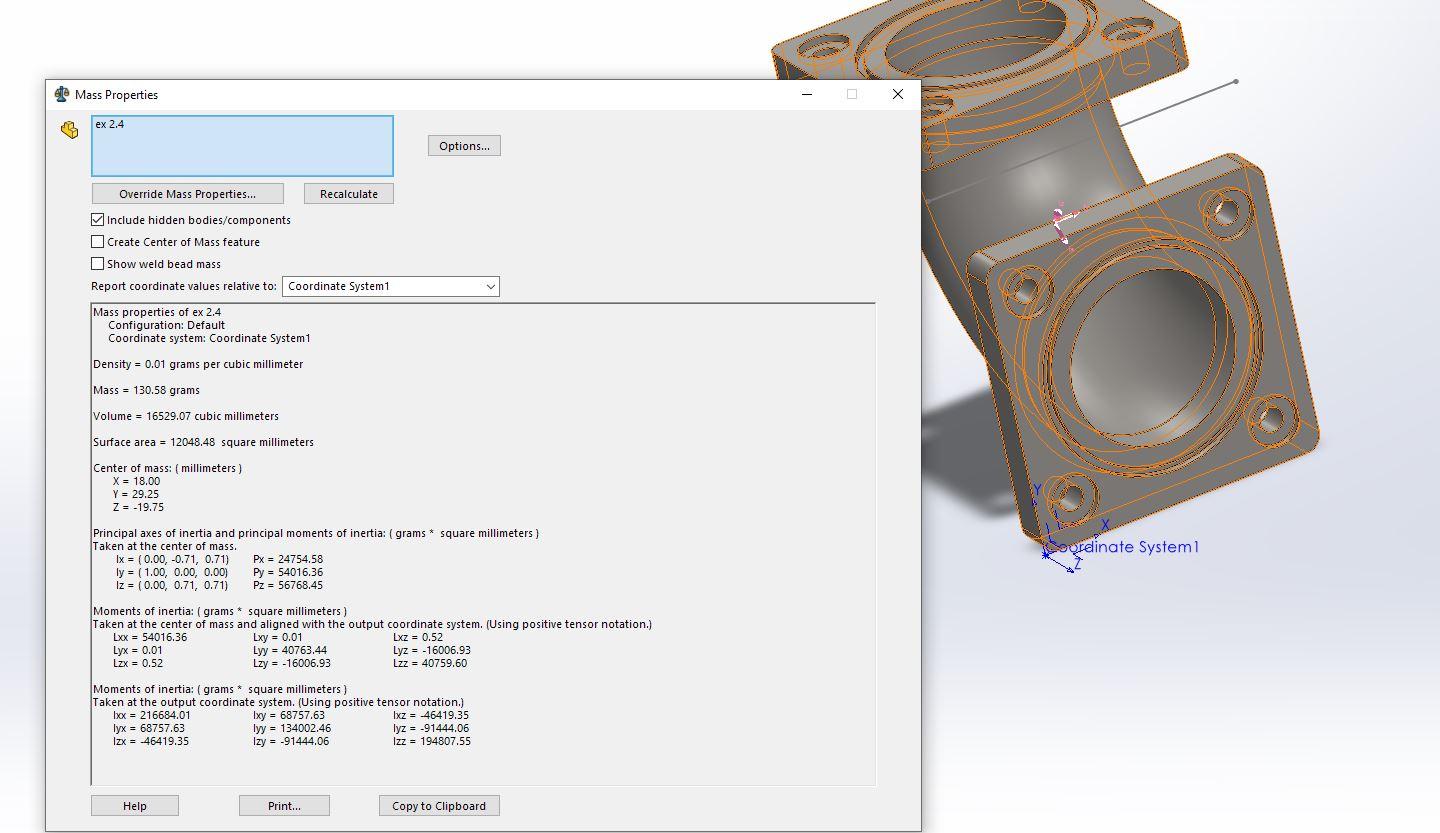Click the Help button
The width and height of the screenshot is (1440, 833).
click(135, 806)
